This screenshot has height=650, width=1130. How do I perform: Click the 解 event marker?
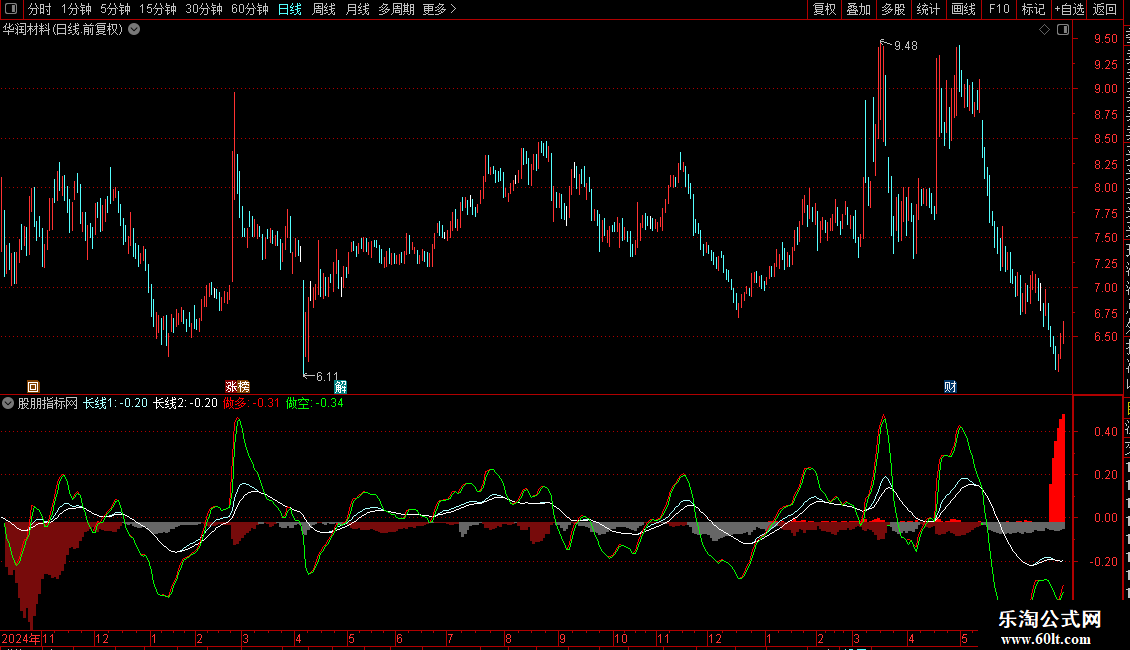click(340, 387)
